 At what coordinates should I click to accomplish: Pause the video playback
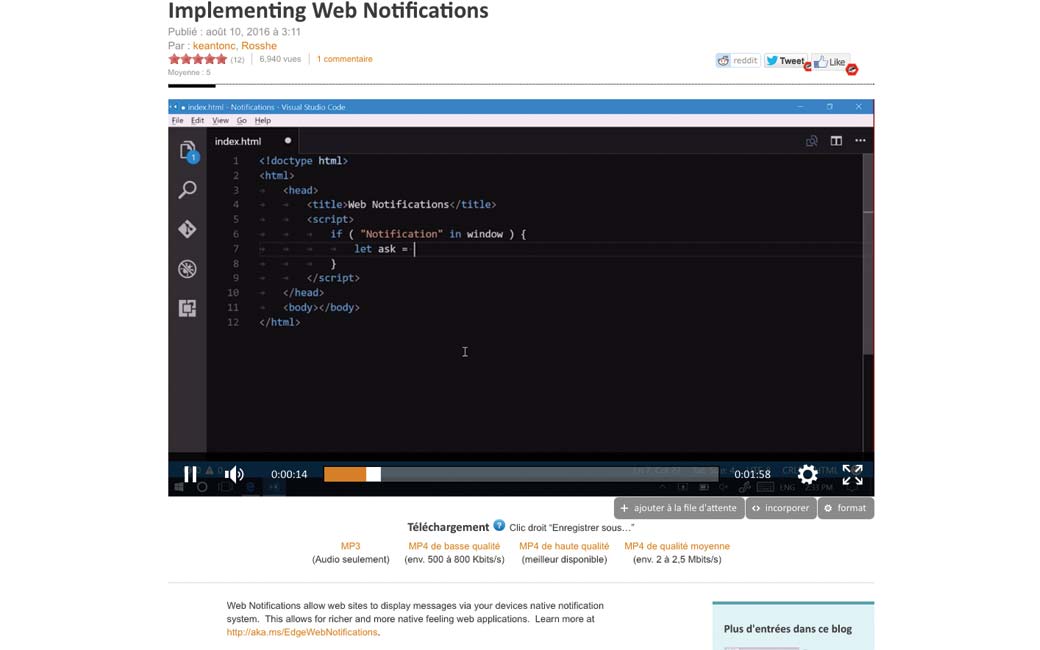[190, 474]
